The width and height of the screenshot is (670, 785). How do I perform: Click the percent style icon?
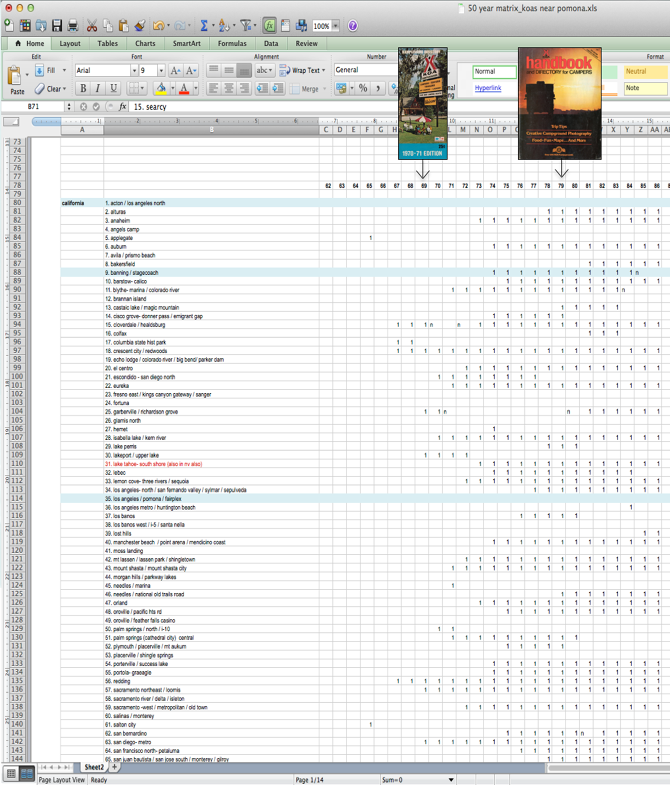coord(363,89)
